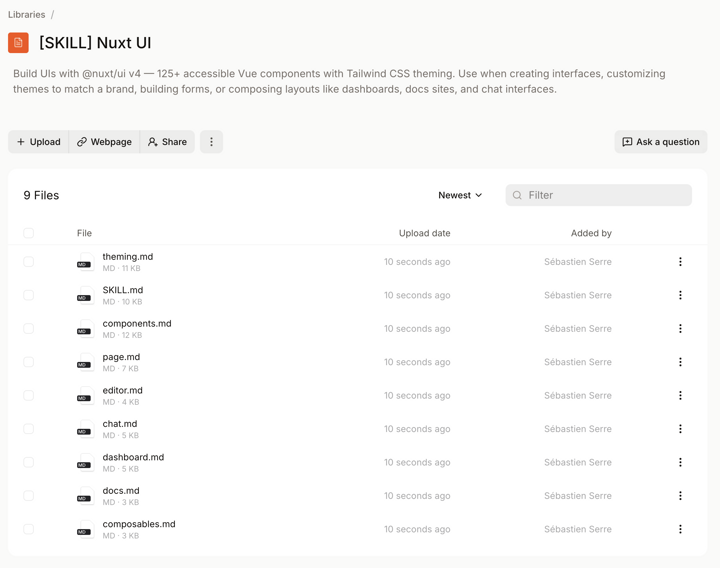
Task: Select the components.md row checkbox
Action: click(x=28, y=329)
